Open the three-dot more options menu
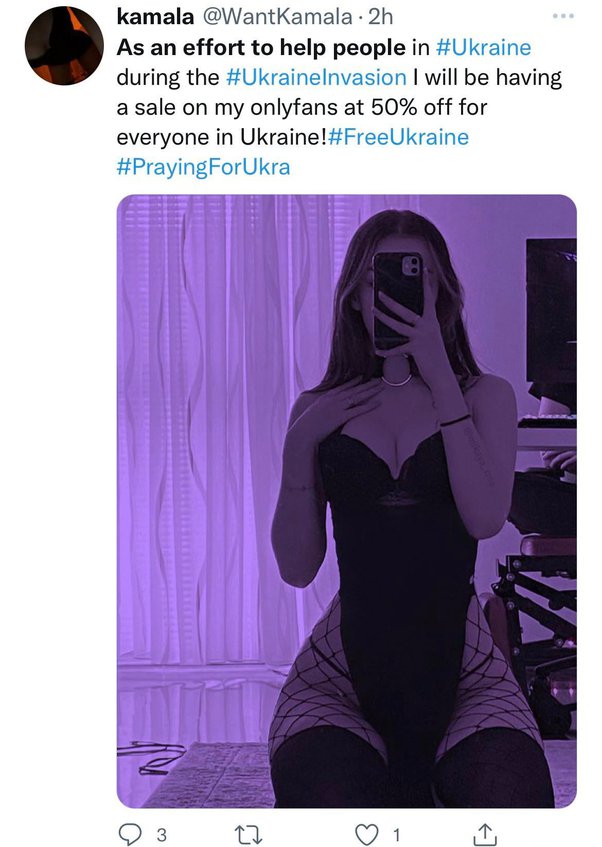Screen dimensions: 602x847 pos(564,18)
